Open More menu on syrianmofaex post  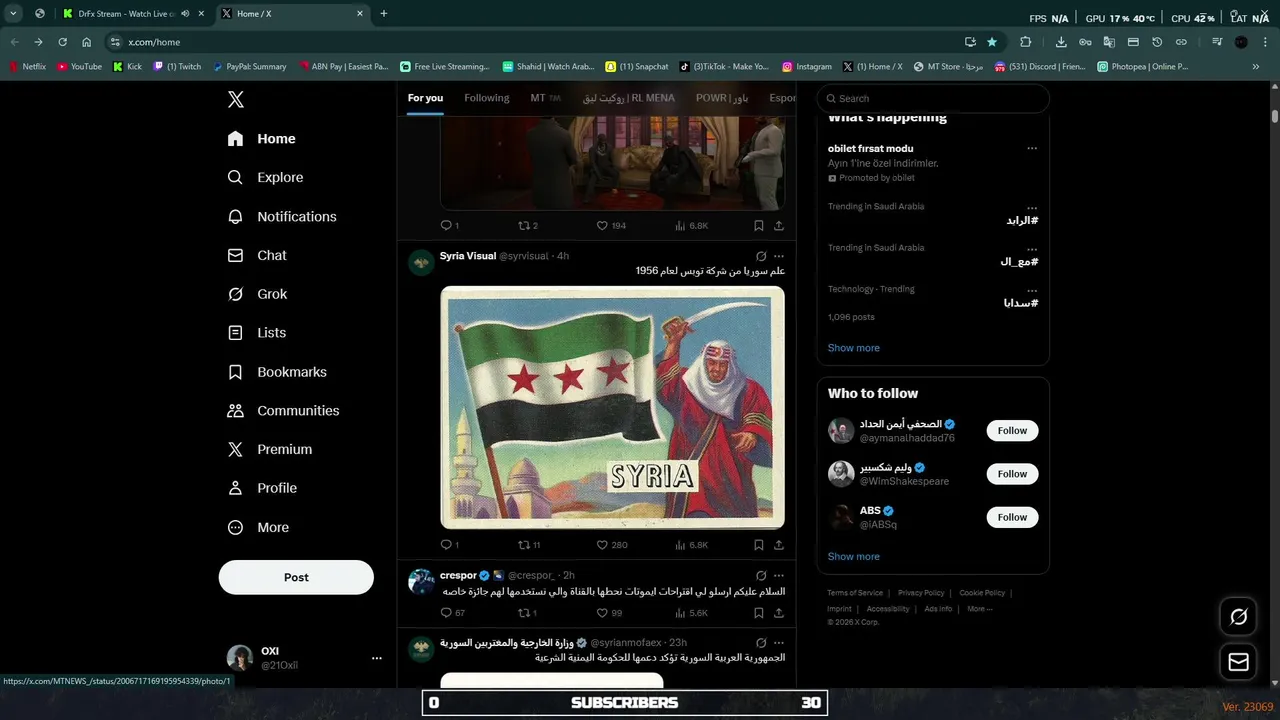click(779, 643)
